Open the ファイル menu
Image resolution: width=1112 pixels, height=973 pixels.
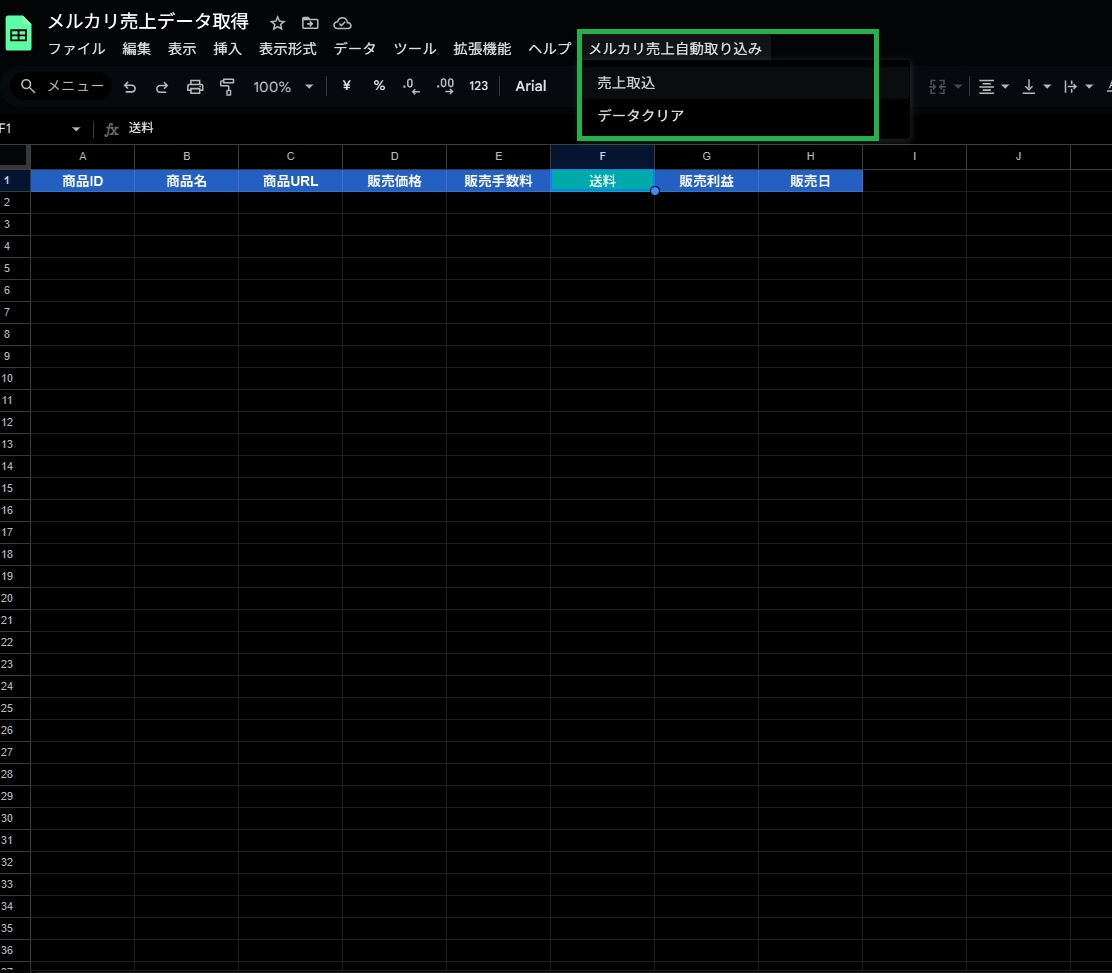77,49
